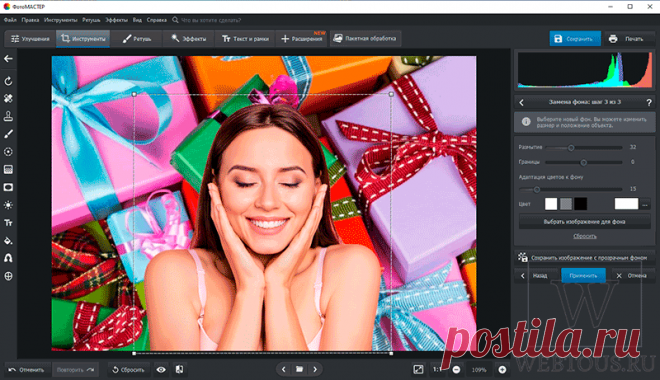Screen dimensions: 660x380
Task: Click the search magnifier in the menu bar
Action: pos(175,20)
